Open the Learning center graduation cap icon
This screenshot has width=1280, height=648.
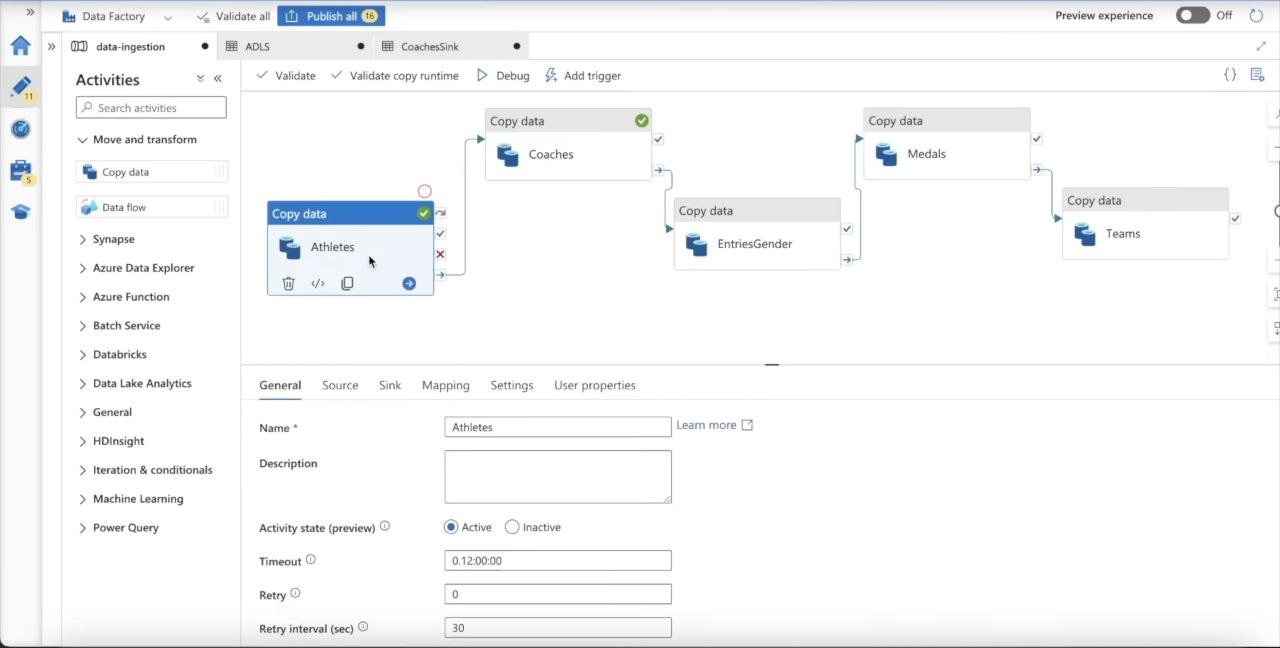[x=21, y=212]
